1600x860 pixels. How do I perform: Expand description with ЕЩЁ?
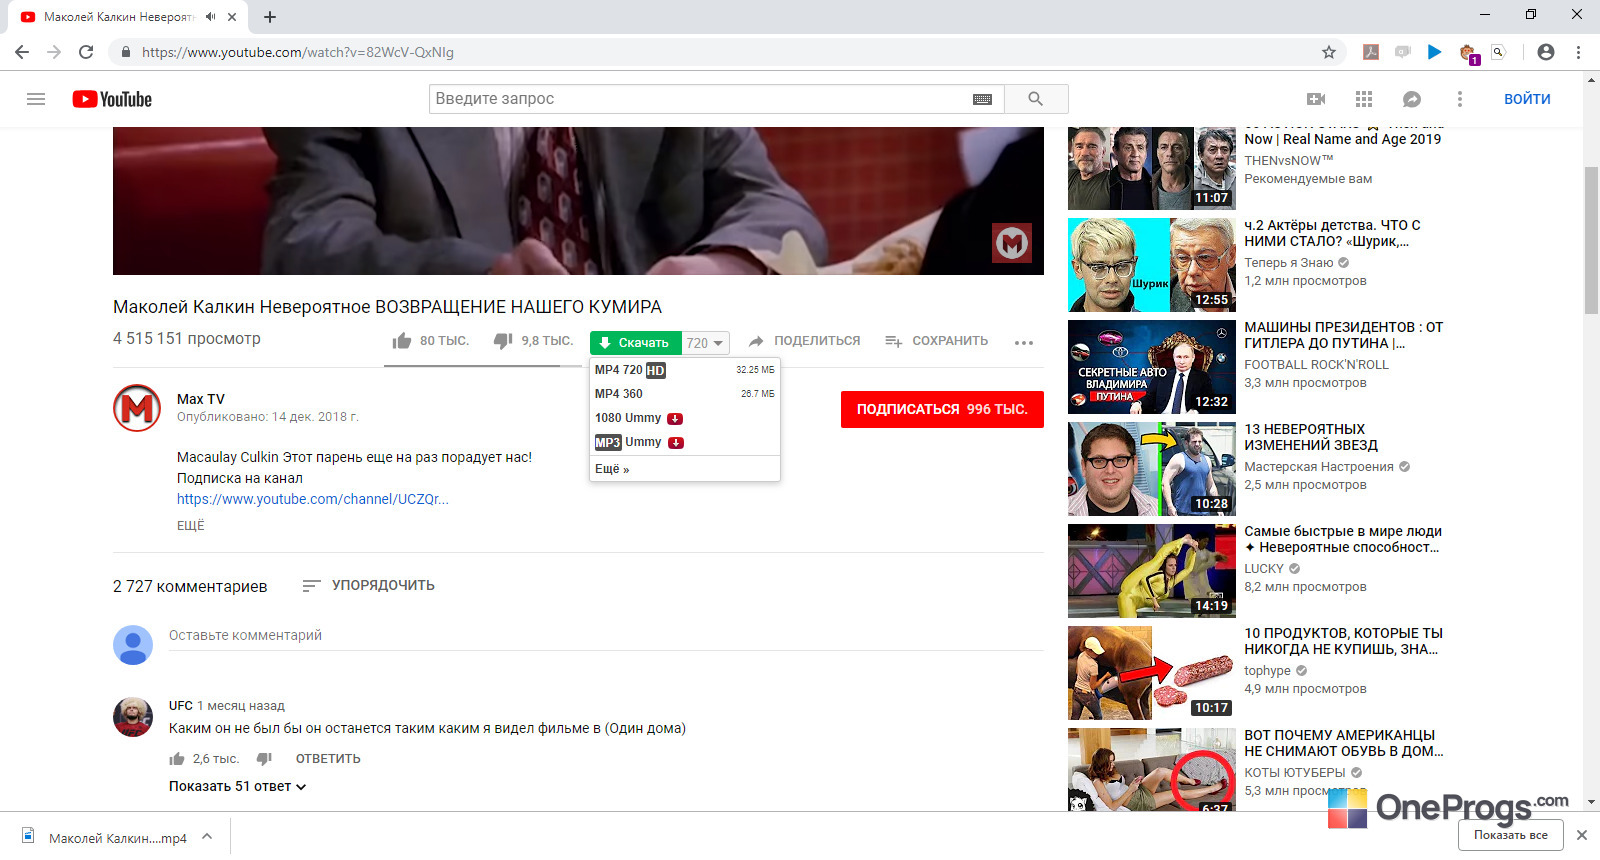point(190,525)
